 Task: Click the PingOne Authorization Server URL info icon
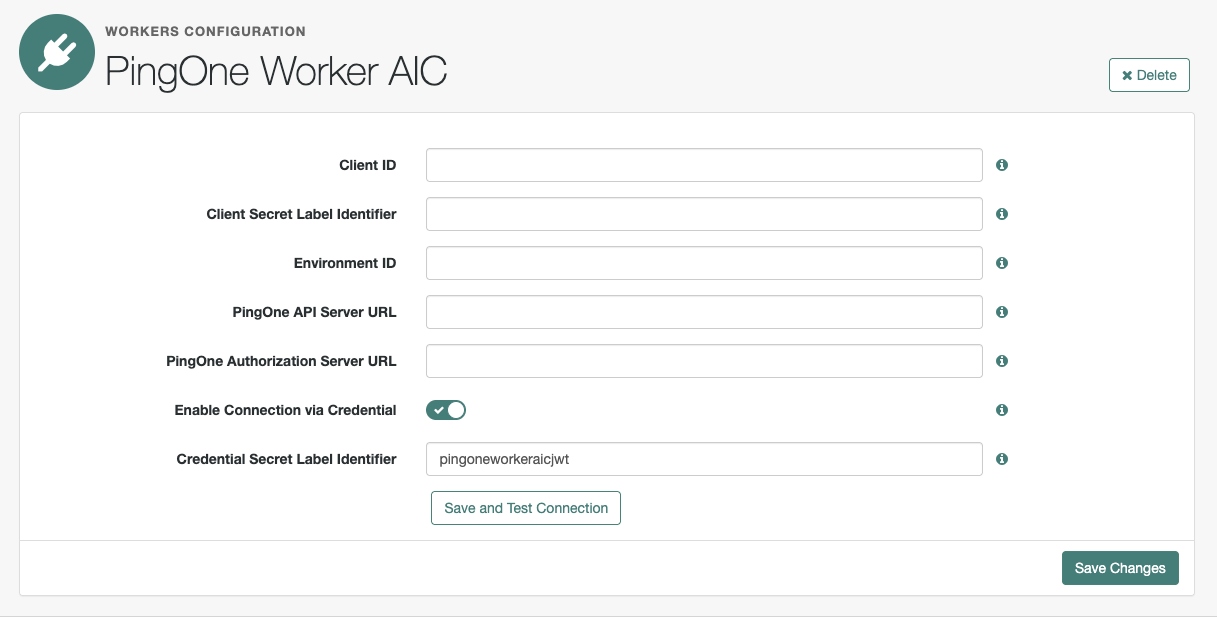1001,361
